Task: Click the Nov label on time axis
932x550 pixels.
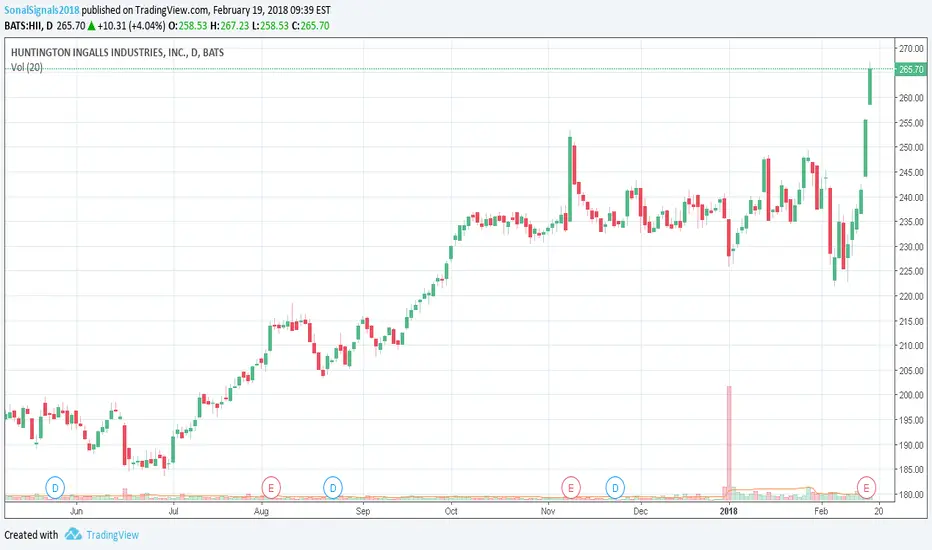Action: (x=548, y=511)
